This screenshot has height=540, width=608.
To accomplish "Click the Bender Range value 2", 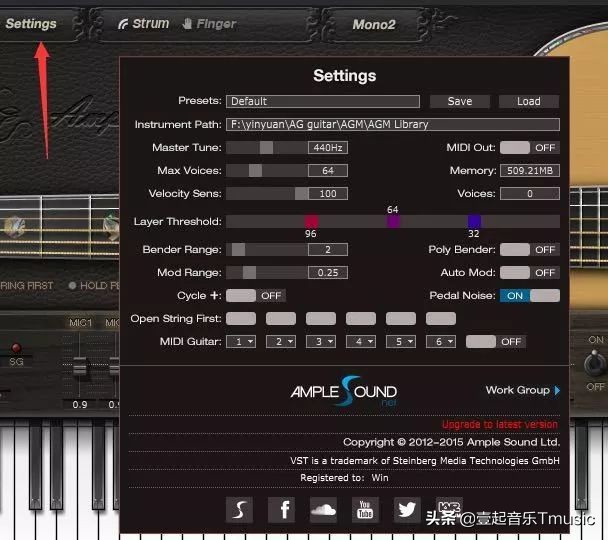I will (328, 250).
